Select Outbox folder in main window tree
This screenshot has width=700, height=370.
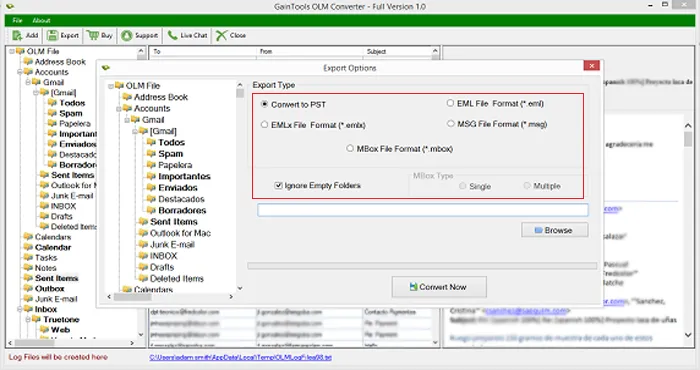50,288
